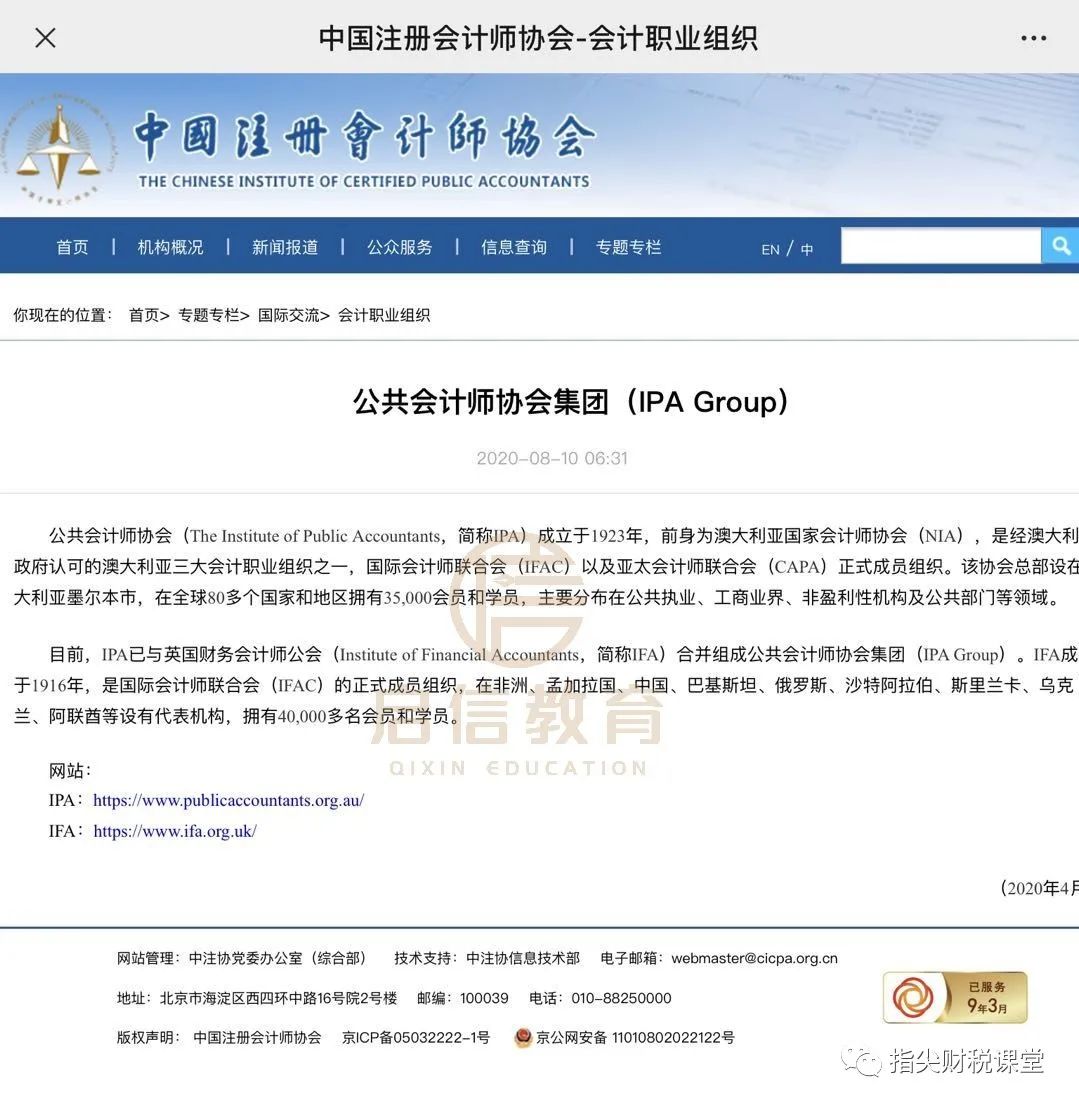Open the 公众服务 navigation item
Viewport: 1079px width, 1108px height.
pos(399,247)
